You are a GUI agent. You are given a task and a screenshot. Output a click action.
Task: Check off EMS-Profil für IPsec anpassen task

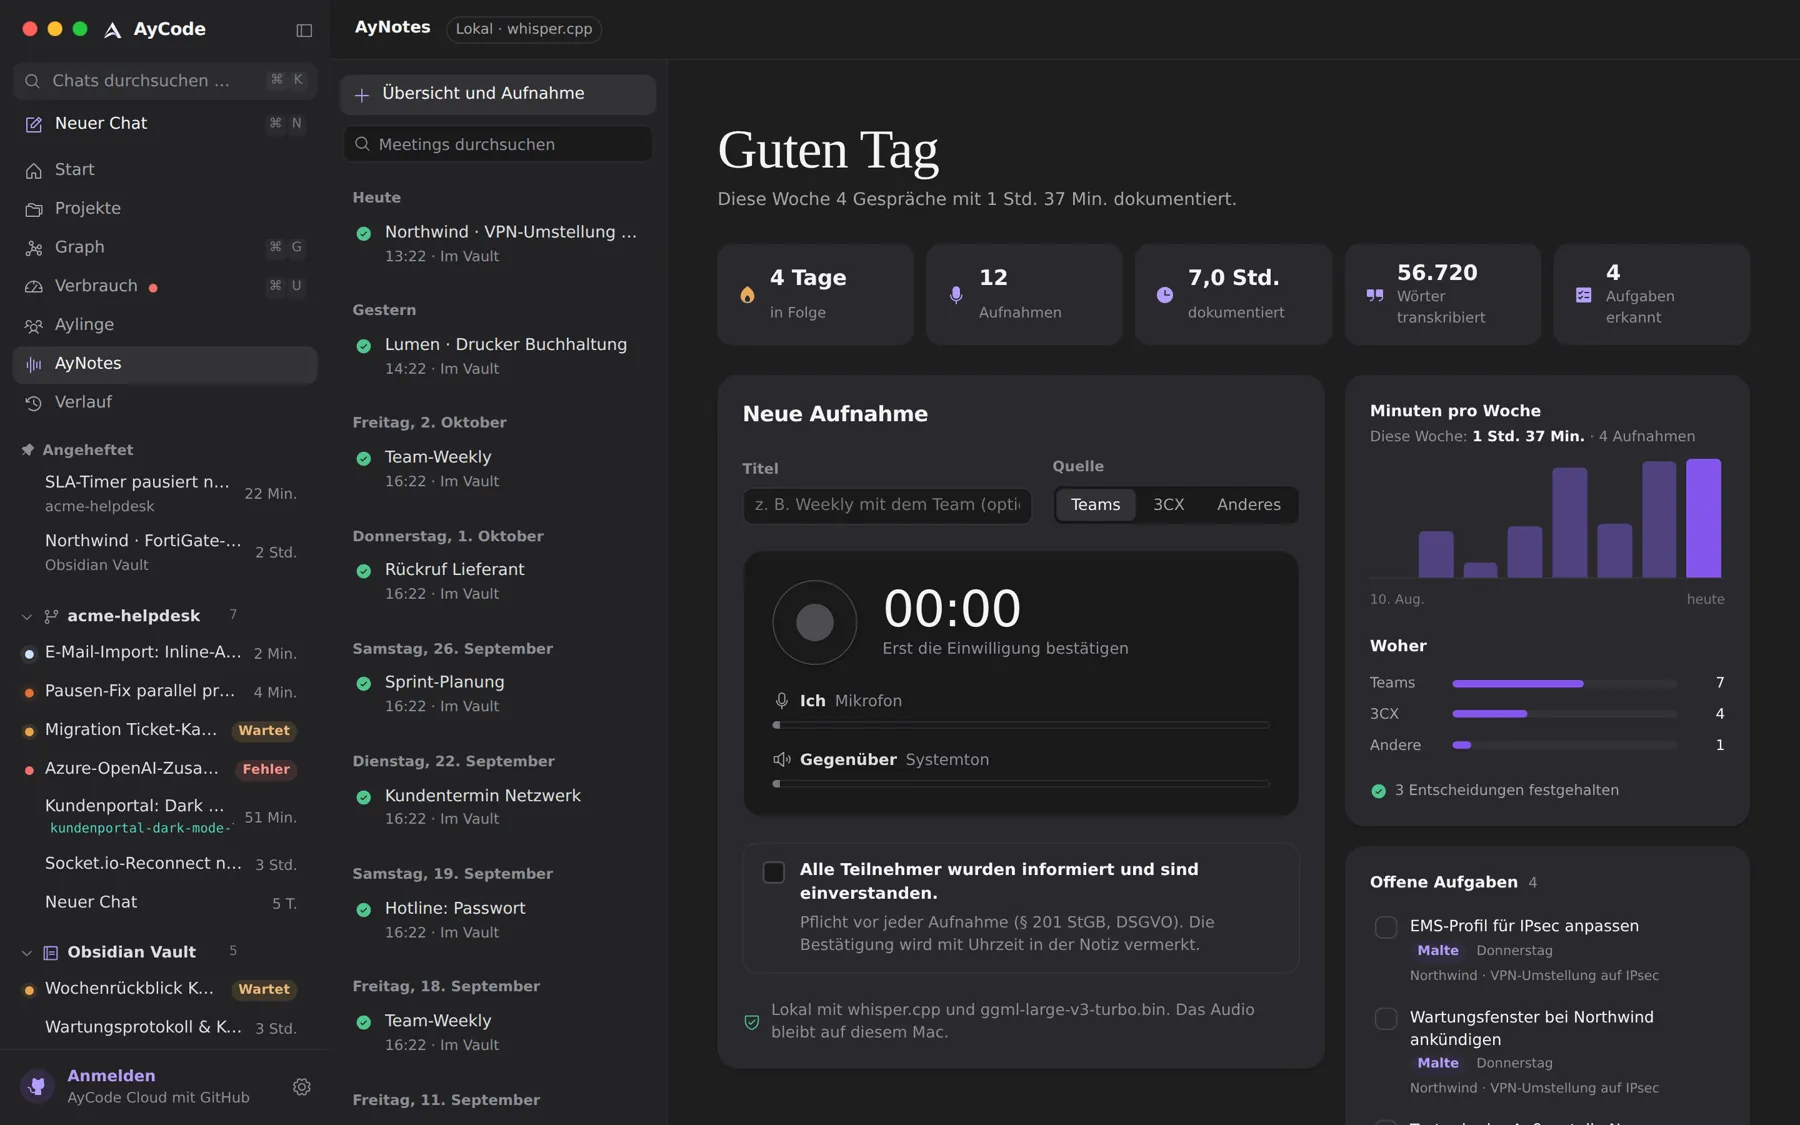tap(1386, 927)
